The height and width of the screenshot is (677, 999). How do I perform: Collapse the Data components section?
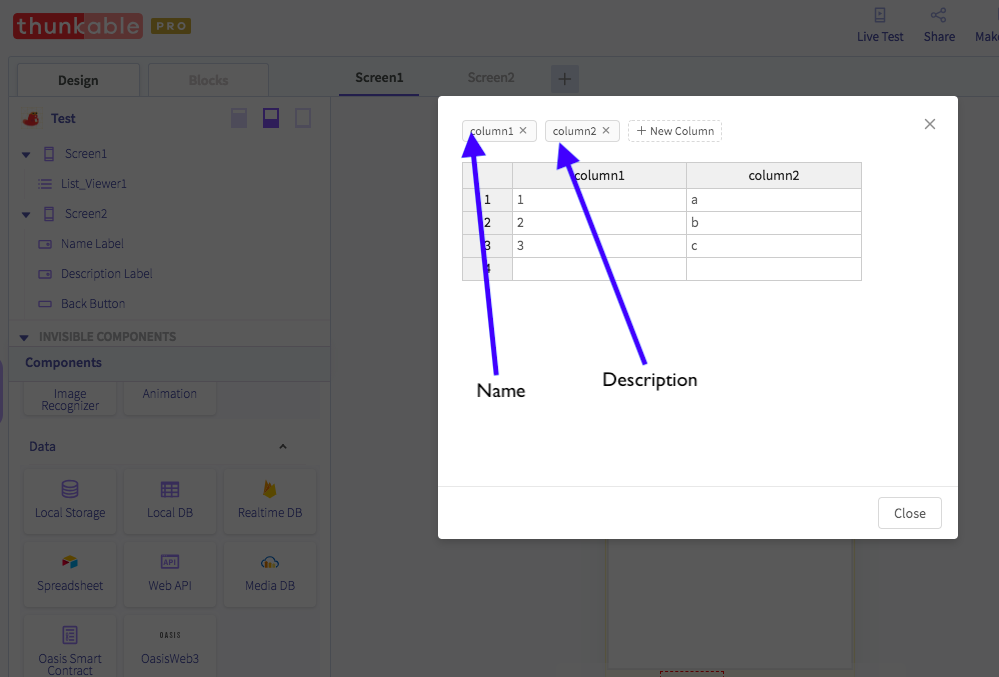[283, 446]
